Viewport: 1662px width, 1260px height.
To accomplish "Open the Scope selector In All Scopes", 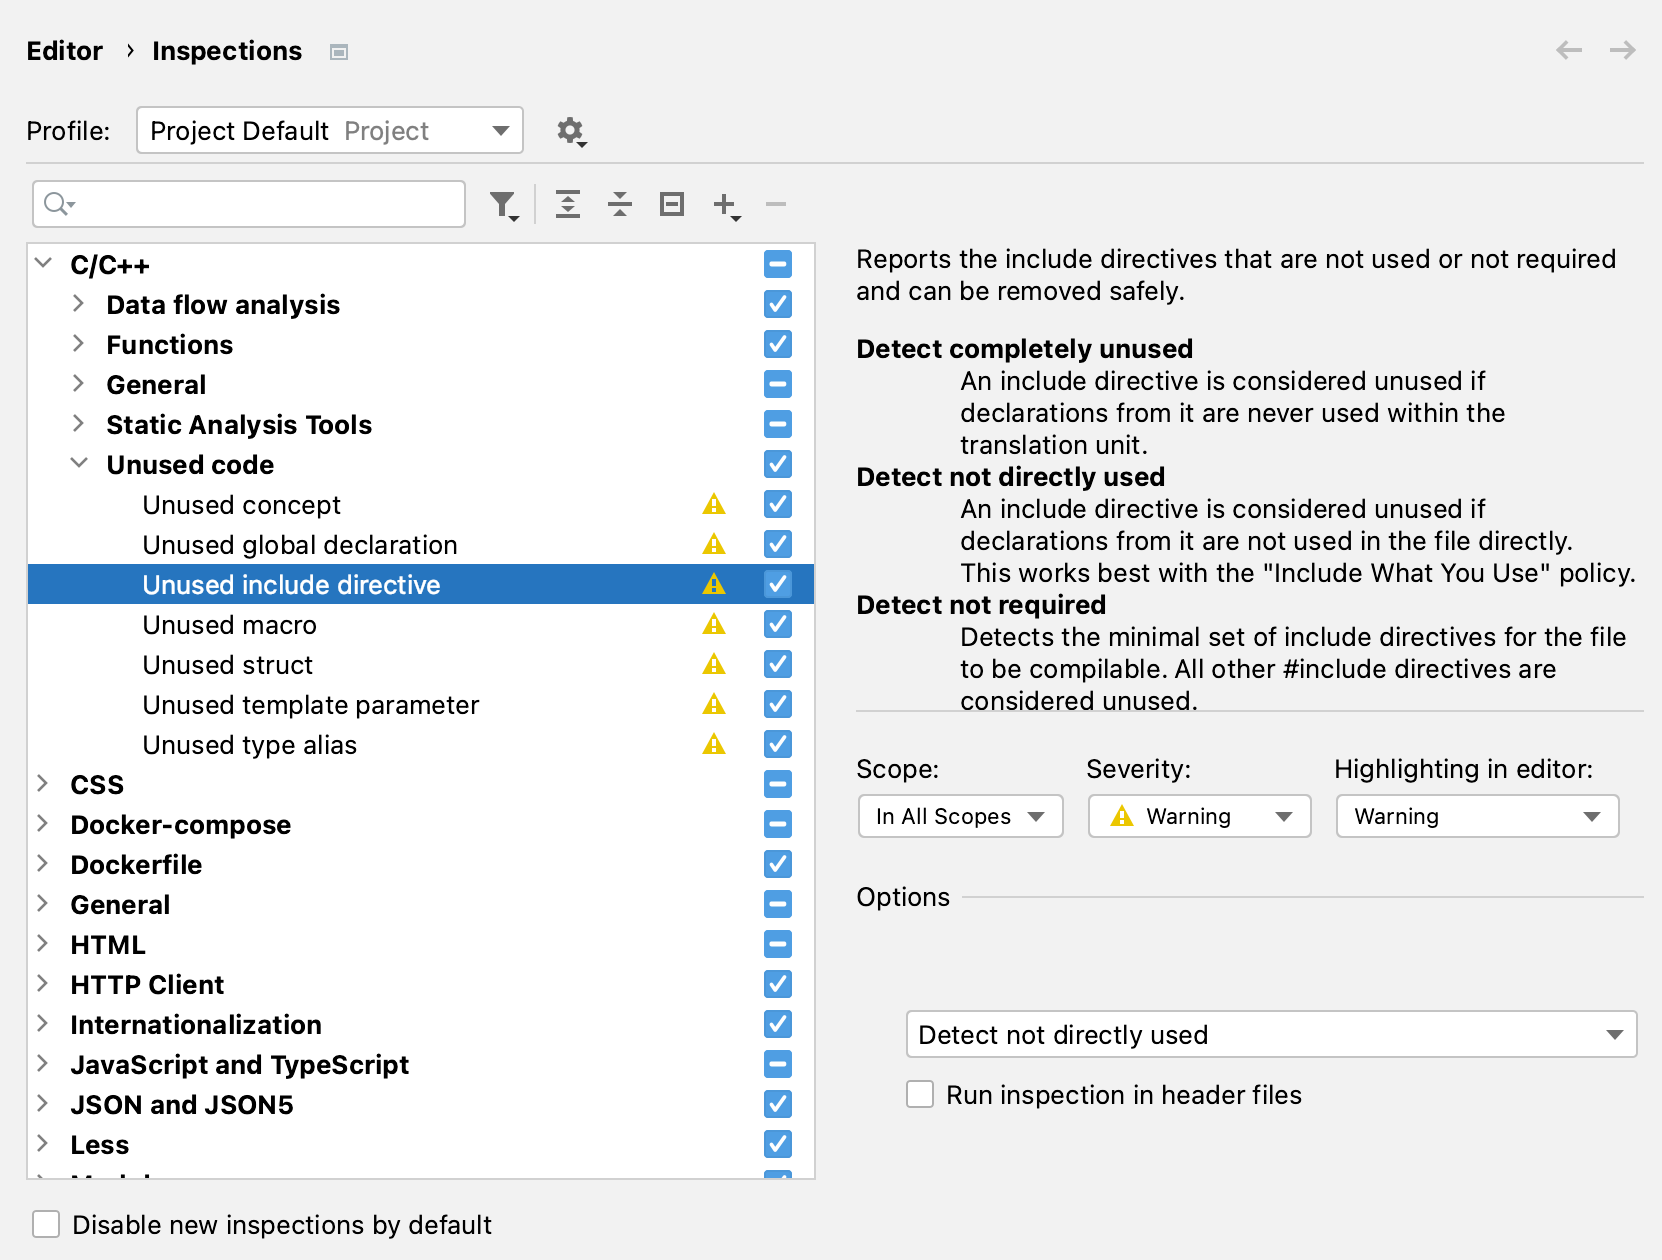I will (x=959, y=816).
